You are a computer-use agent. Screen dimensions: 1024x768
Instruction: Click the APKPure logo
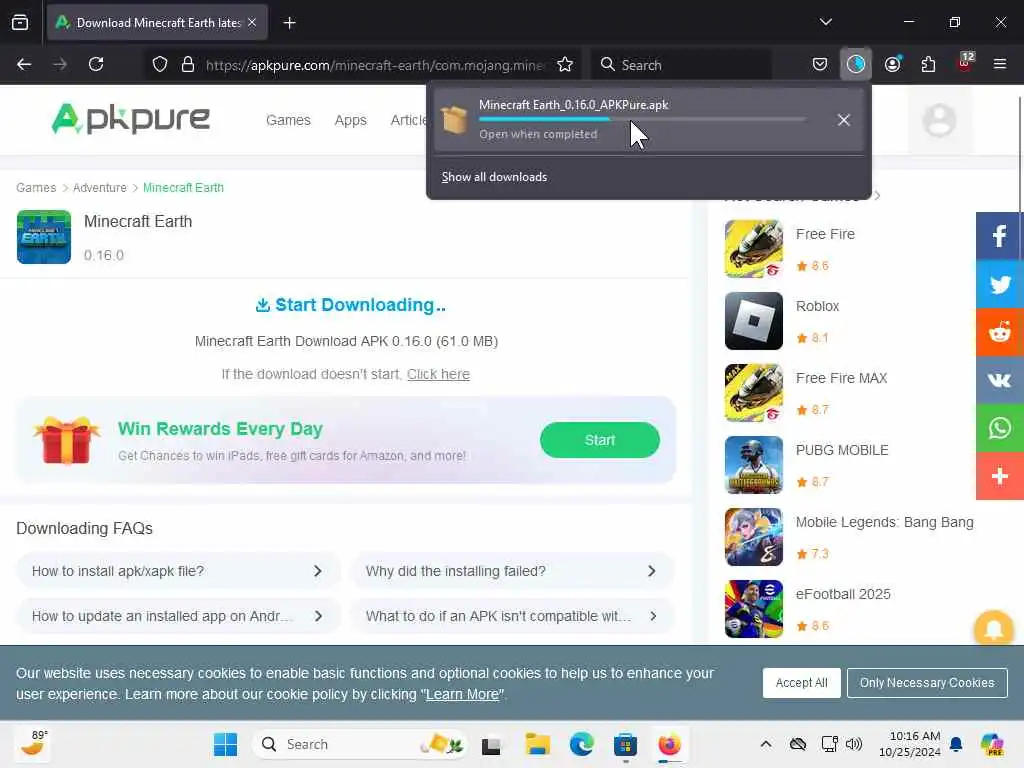click(131, 119)
